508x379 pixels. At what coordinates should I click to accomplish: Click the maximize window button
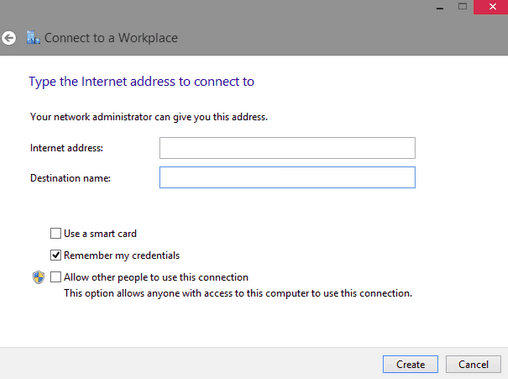[x=462, y=7]
